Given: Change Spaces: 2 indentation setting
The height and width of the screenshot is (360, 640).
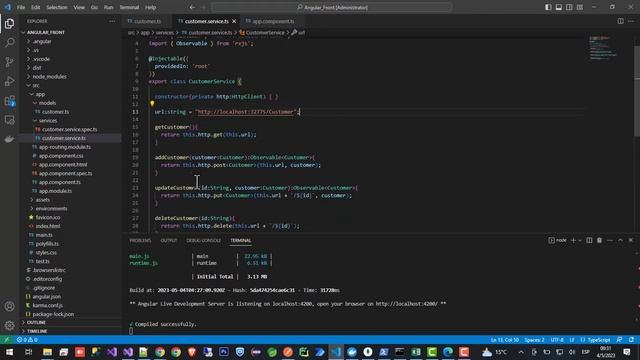Looking at the screenshot, I should coord(534,340).
